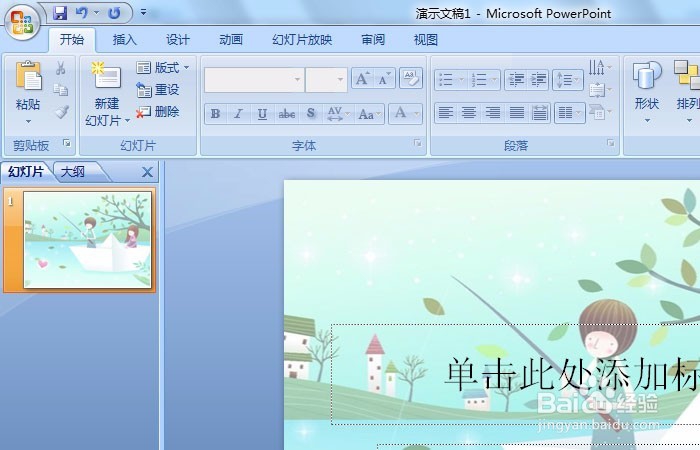
Task: Open the font name combo box
Action: pyautogui.click(x=254, y=80)
